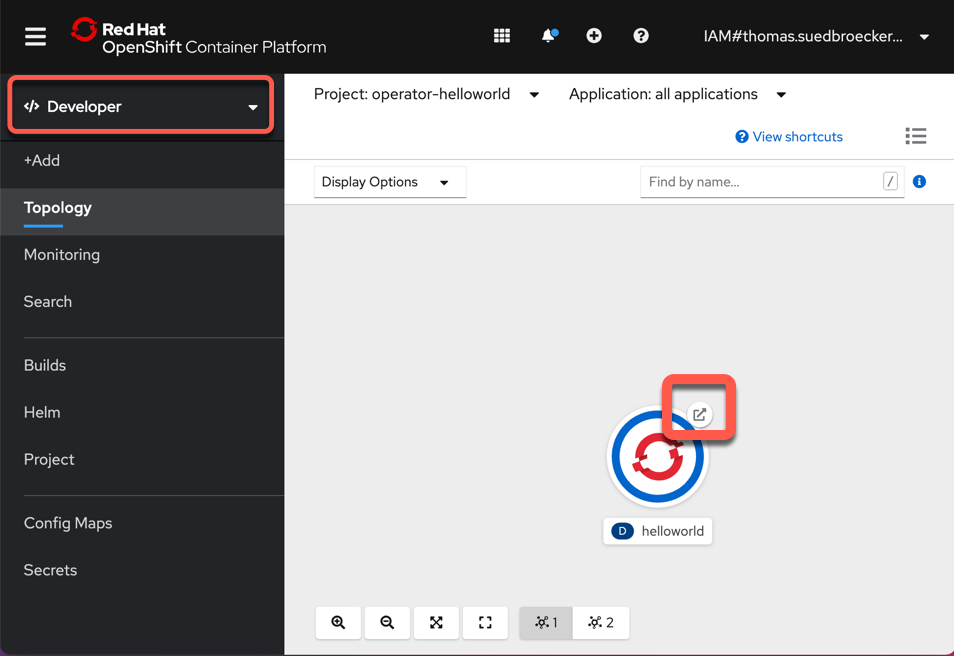Viewport: 954px width, 656px height.
Task: Select graph layout 1
Action: [546, 623]
